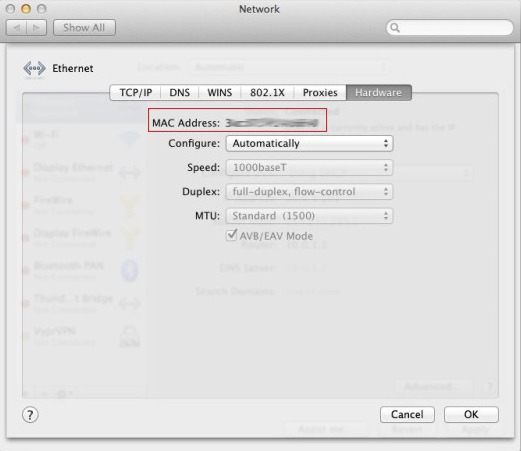This screenshot has height=451, width=521.
Task: Click the Ethernet interface icon
Action: (34, 69)
